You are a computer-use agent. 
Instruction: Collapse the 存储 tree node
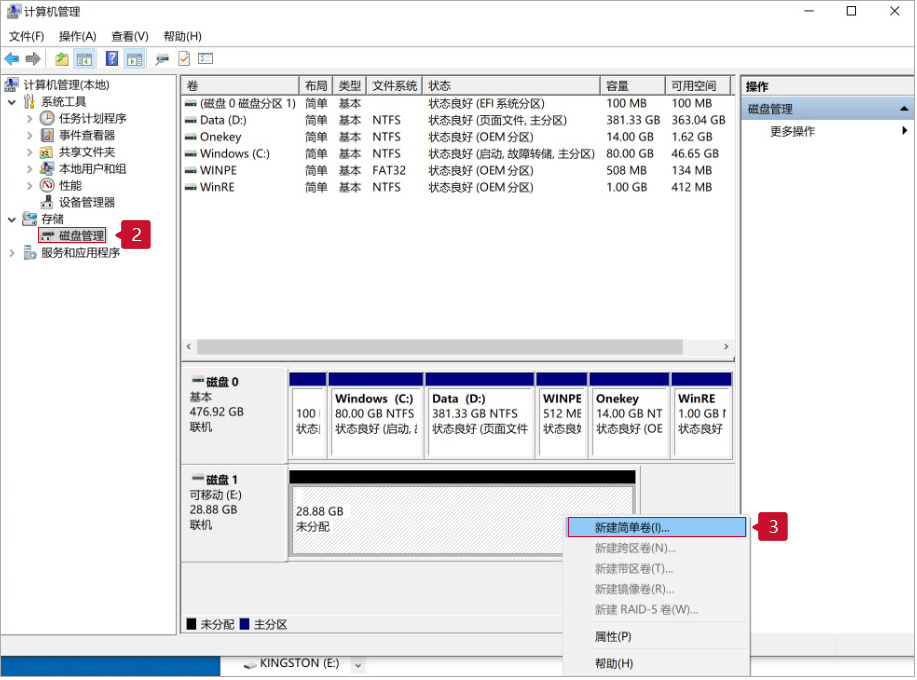tap(12, 219)
